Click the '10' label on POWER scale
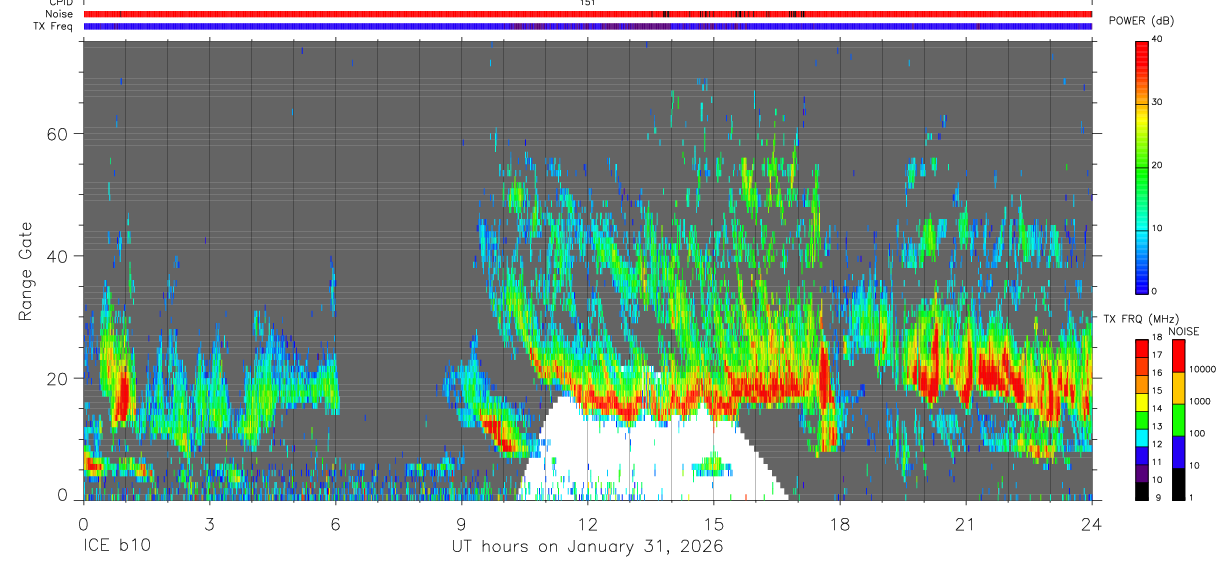 1158,228
